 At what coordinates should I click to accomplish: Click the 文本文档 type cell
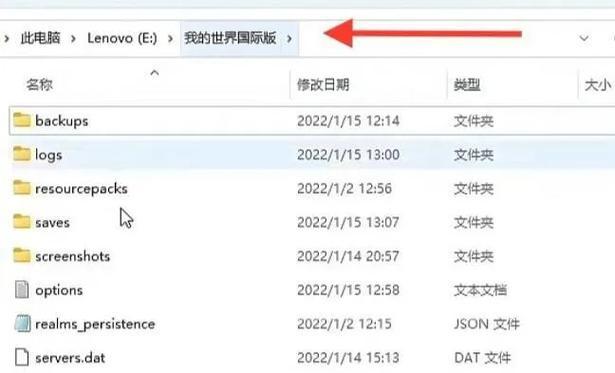point(480,290)
